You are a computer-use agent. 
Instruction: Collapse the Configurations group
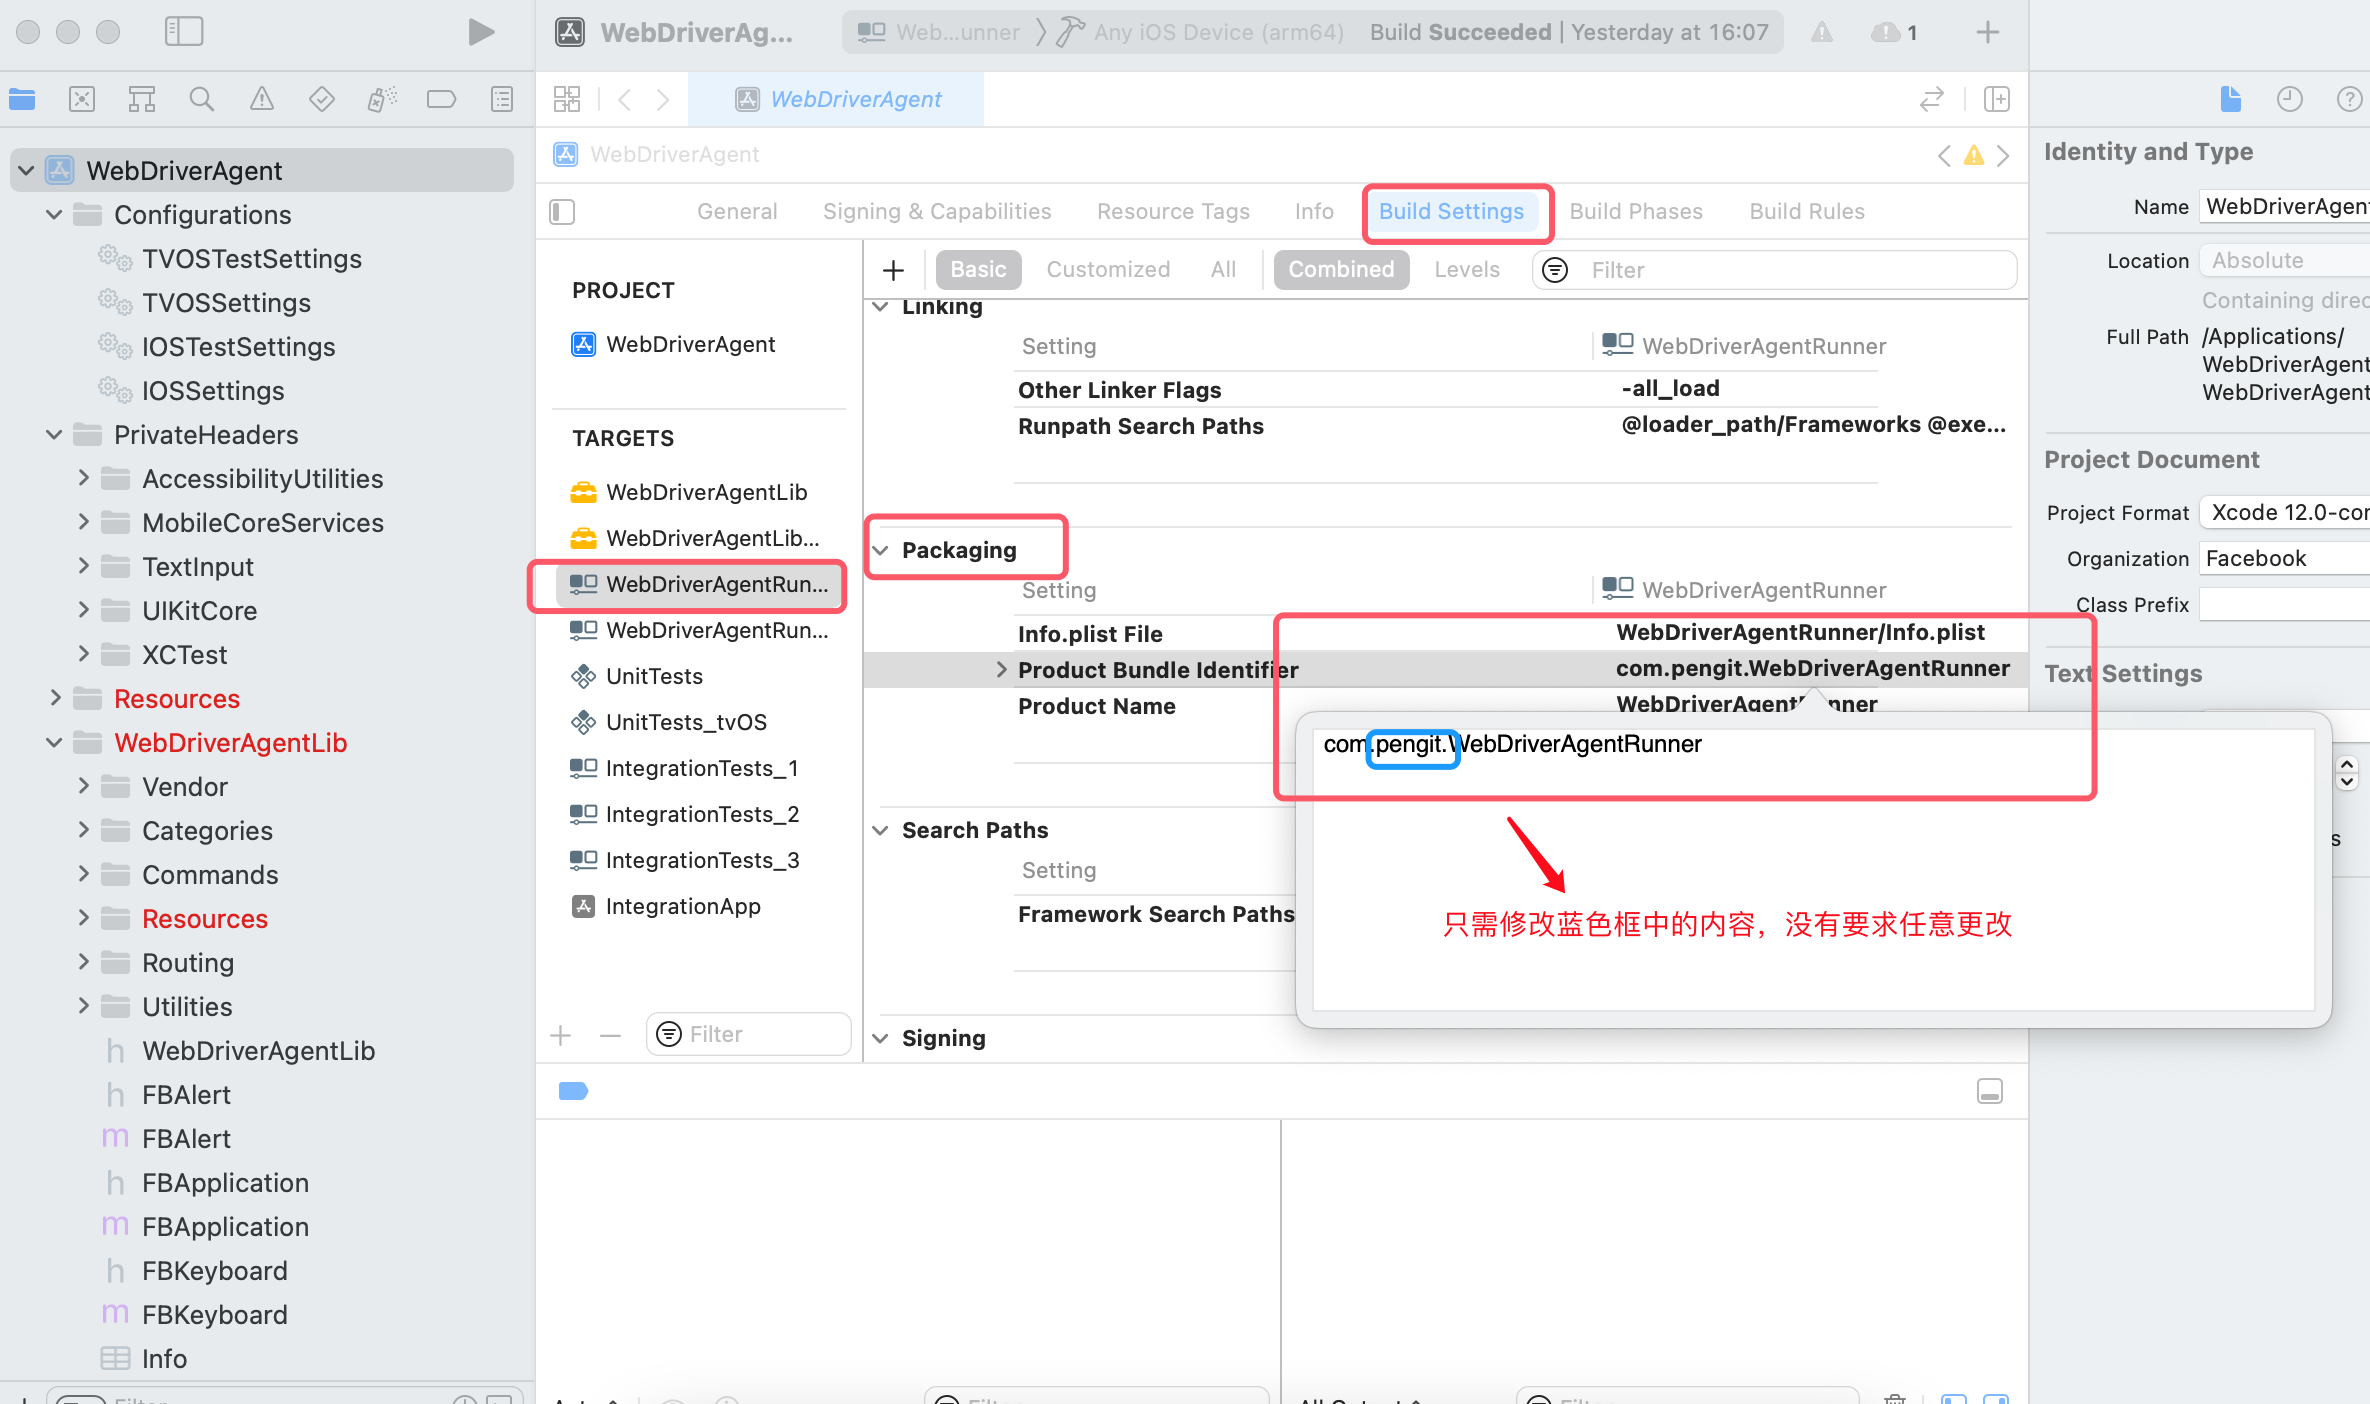(54, 215)
